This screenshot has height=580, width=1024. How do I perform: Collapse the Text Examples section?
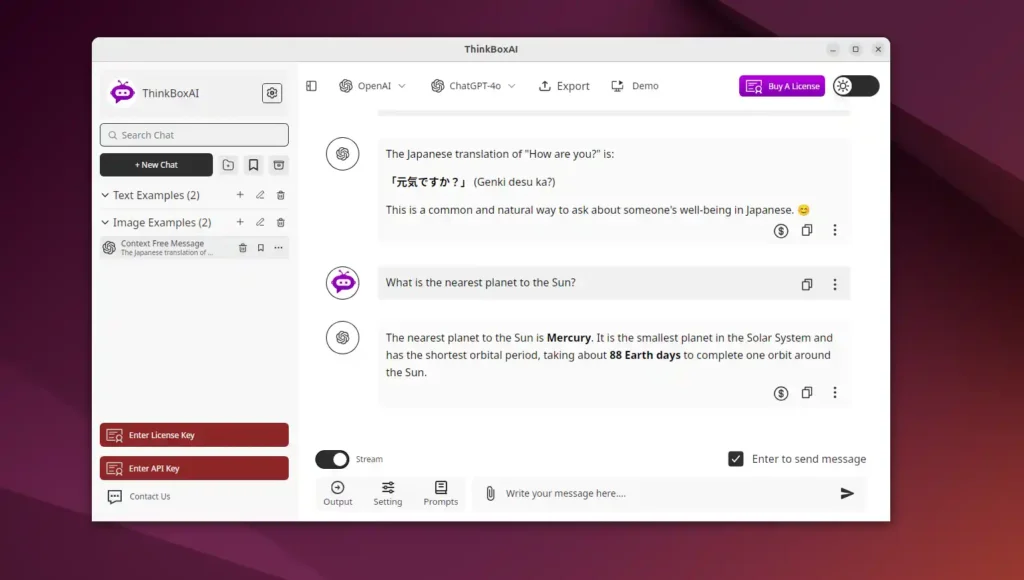108,195
